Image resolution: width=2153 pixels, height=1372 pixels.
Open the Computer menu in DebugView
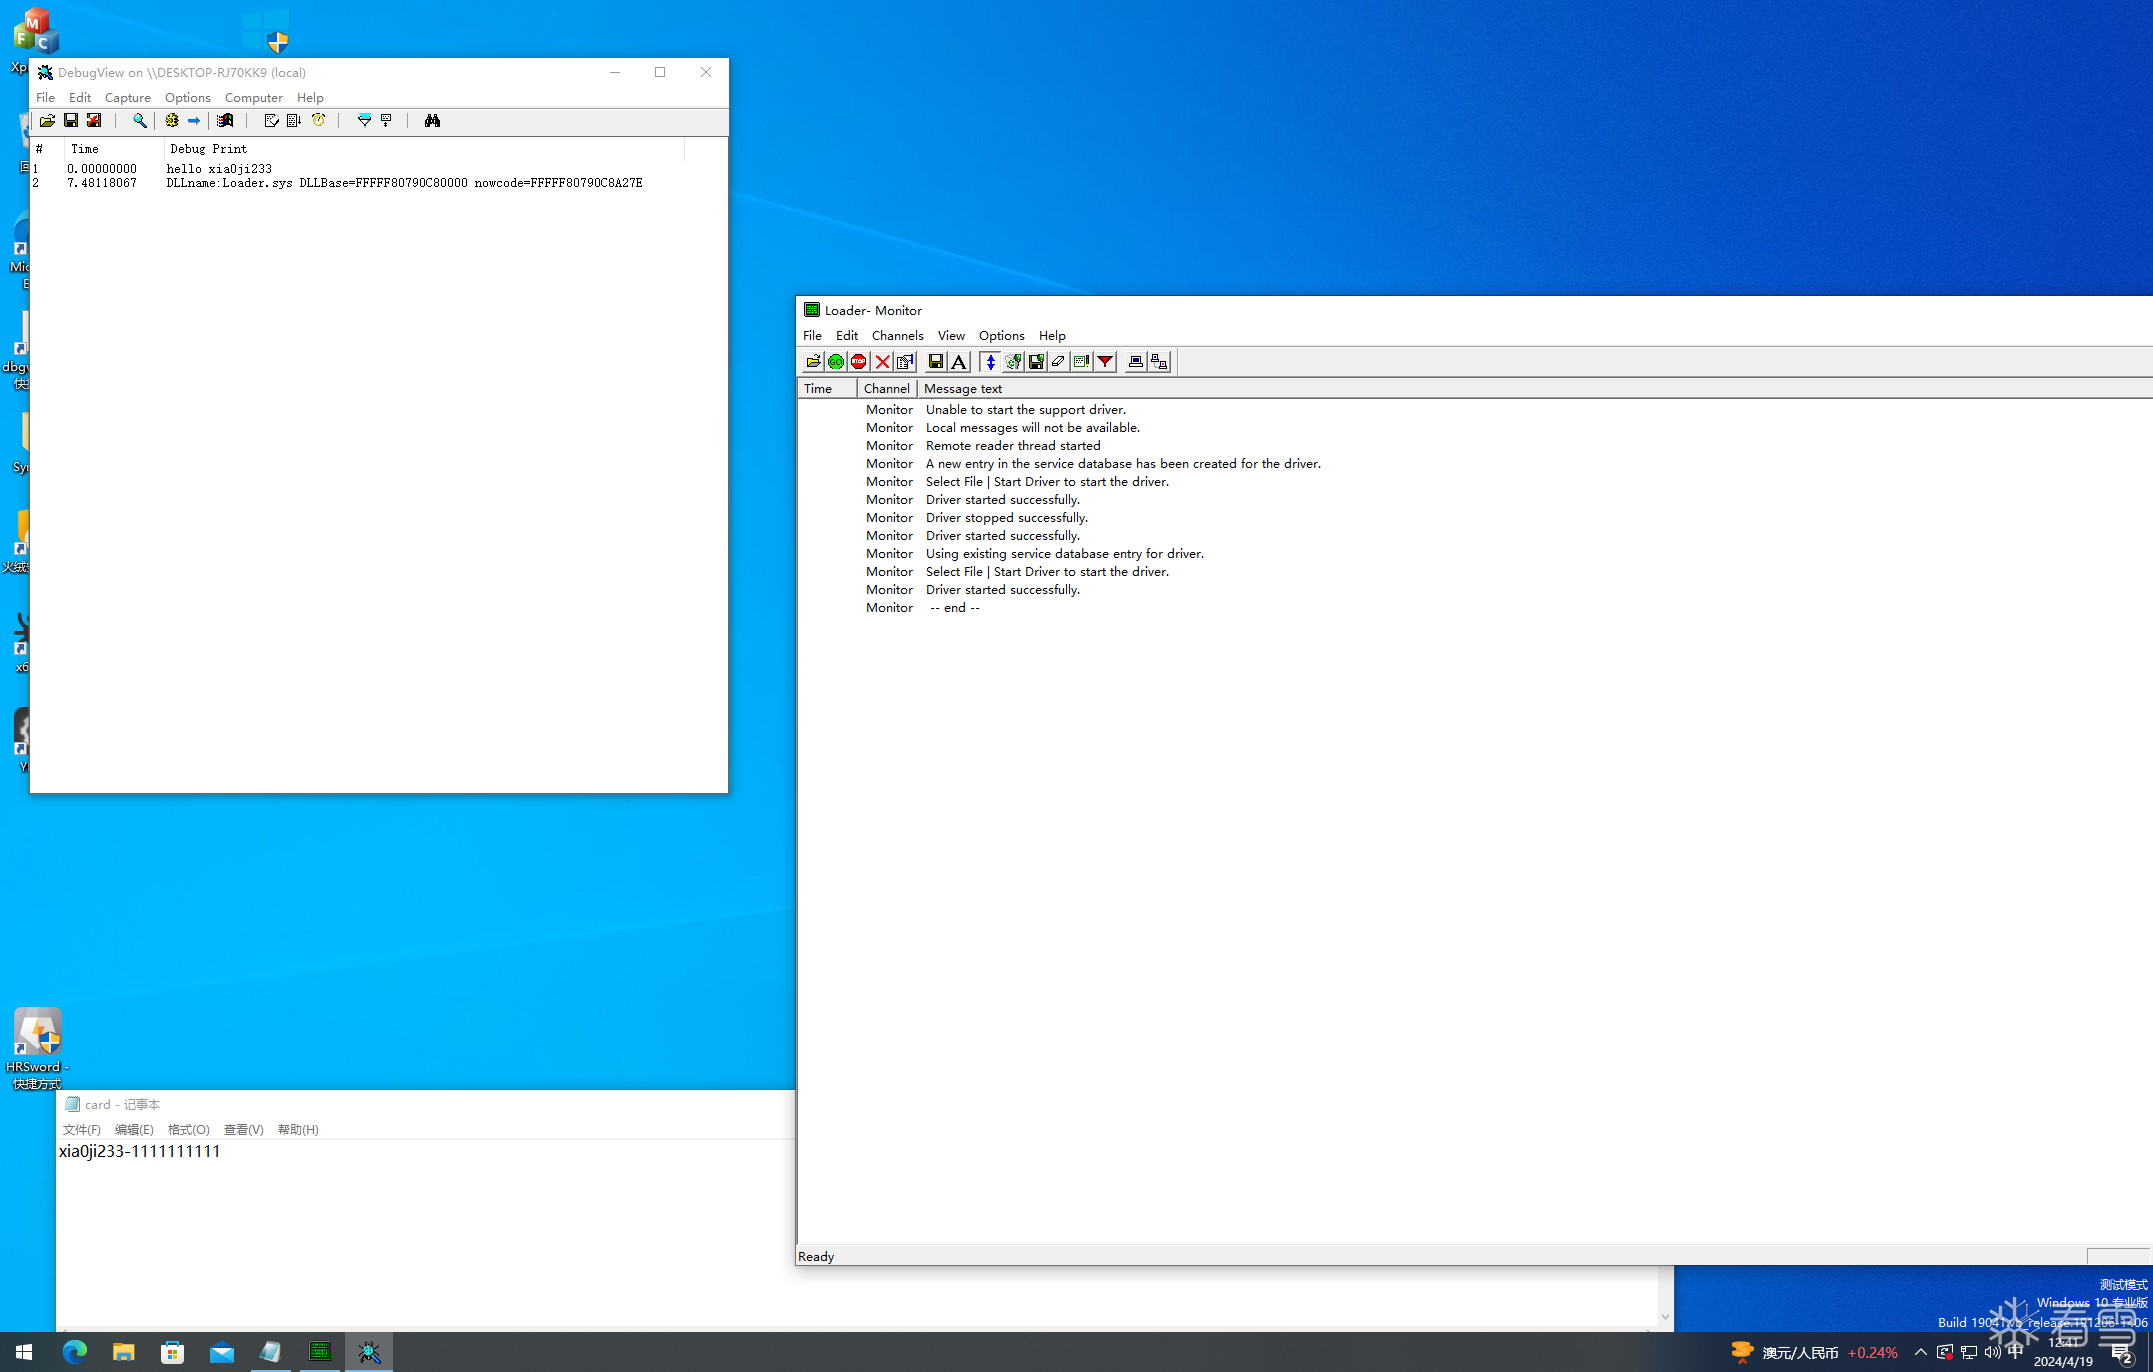click(x=254, y=98)
